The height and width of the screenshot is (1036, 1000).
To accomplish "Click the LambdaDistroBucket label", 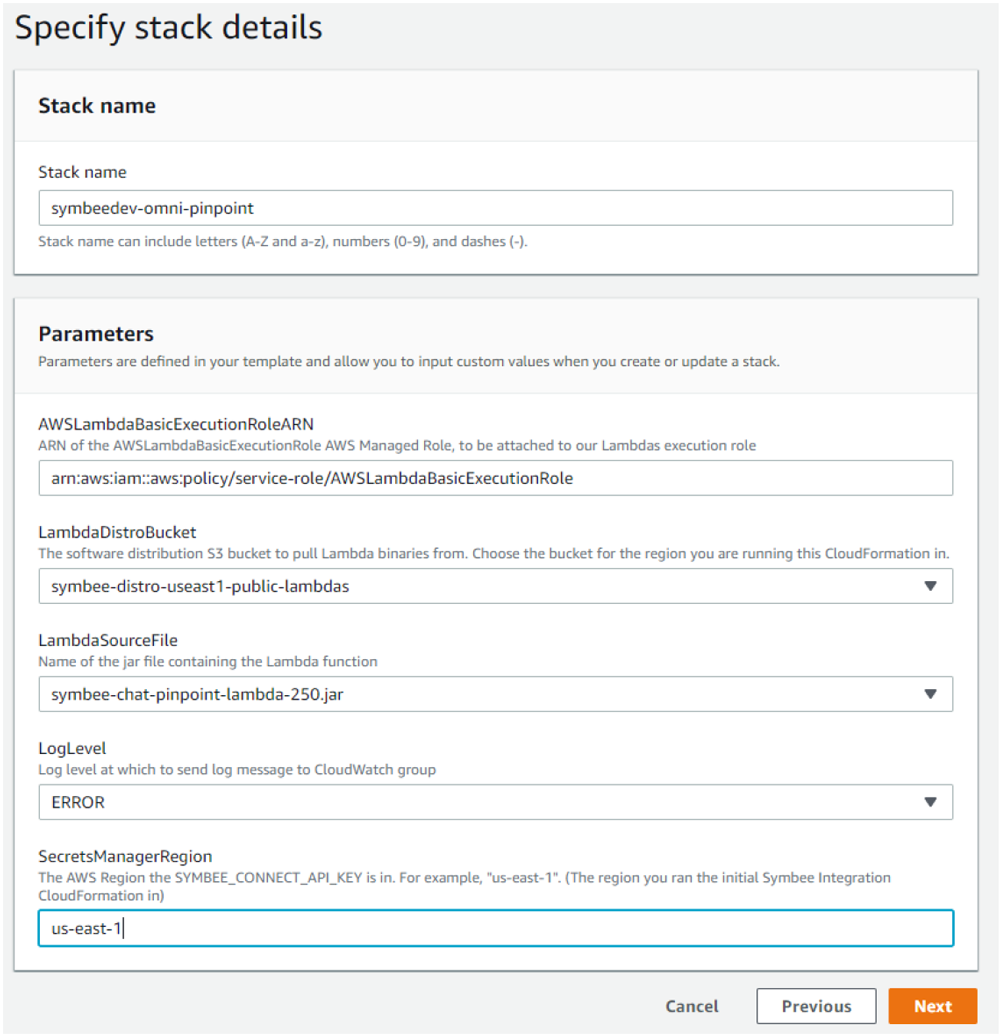I will 117,533.
